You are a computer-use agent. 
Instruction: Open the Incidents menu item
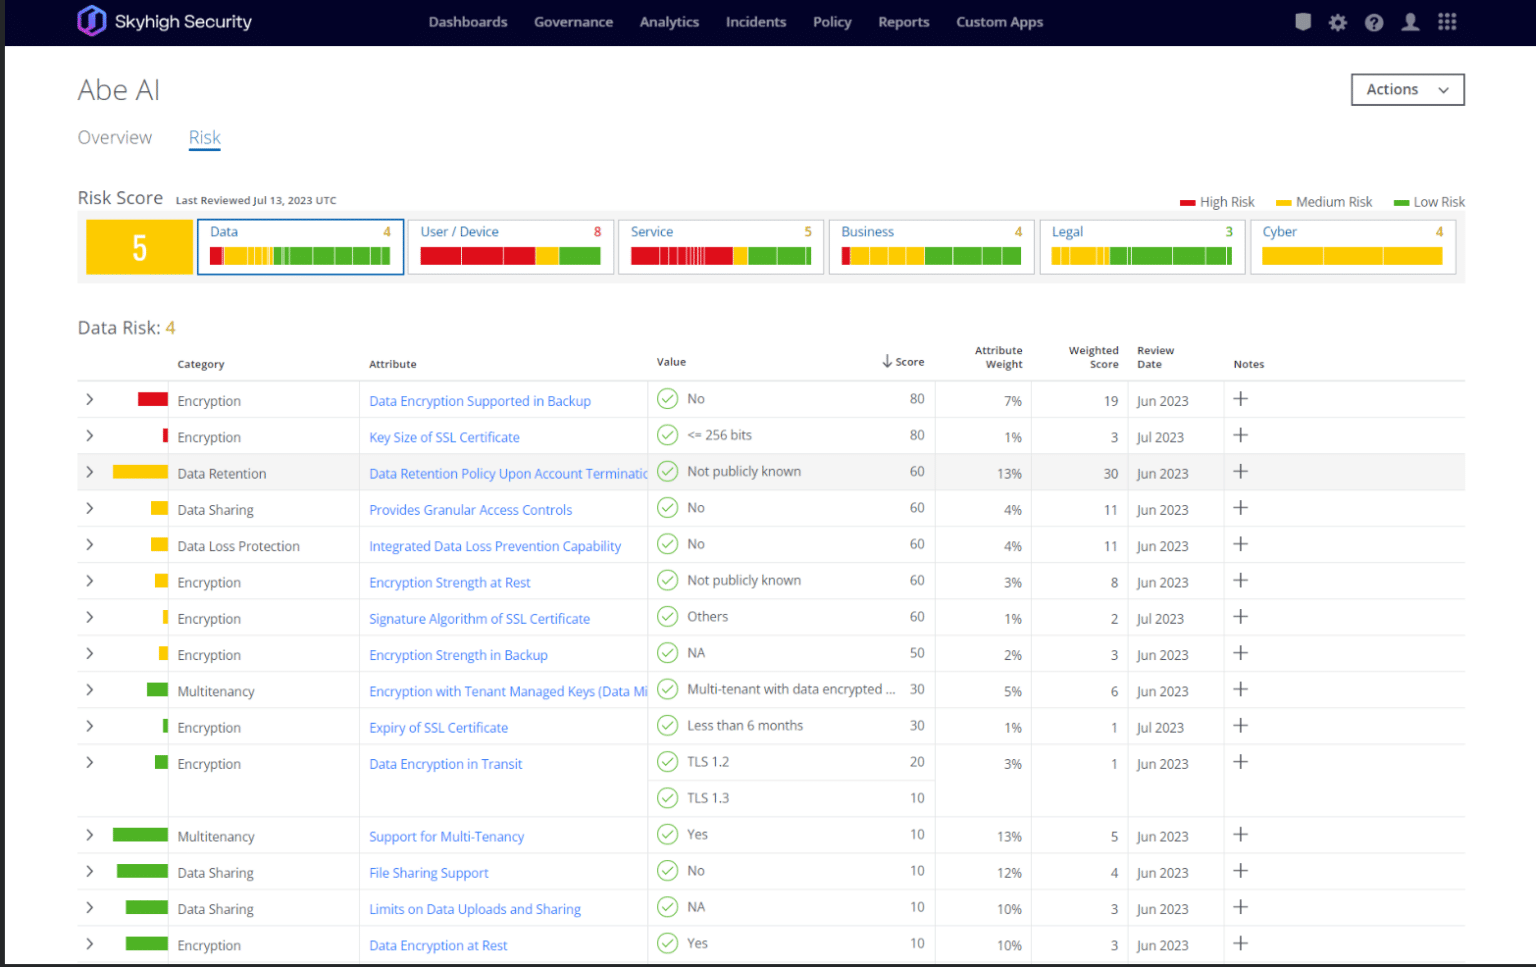[x=756, y=21]
